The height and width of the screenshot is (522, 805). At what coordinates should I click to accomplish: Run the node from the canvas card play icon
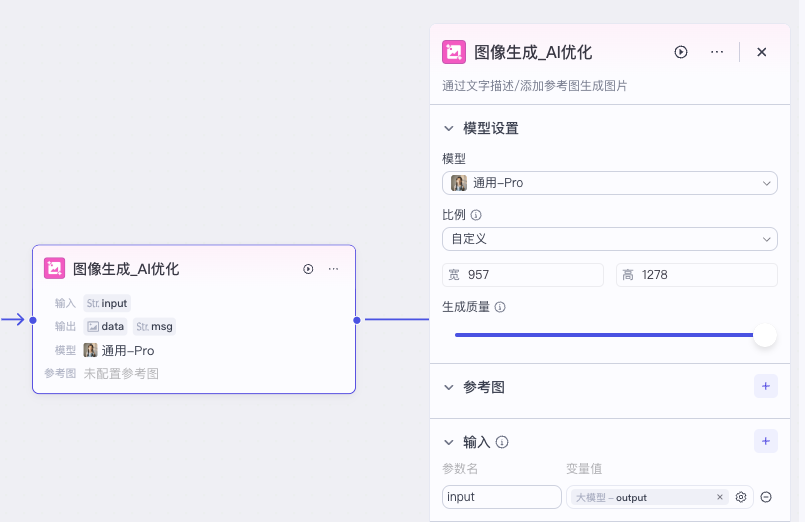click(308, 269)
